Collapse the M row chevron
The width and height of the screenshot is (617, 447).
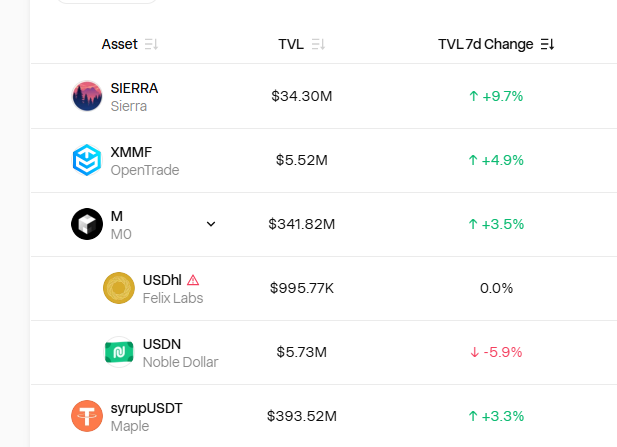coord(211,224)
